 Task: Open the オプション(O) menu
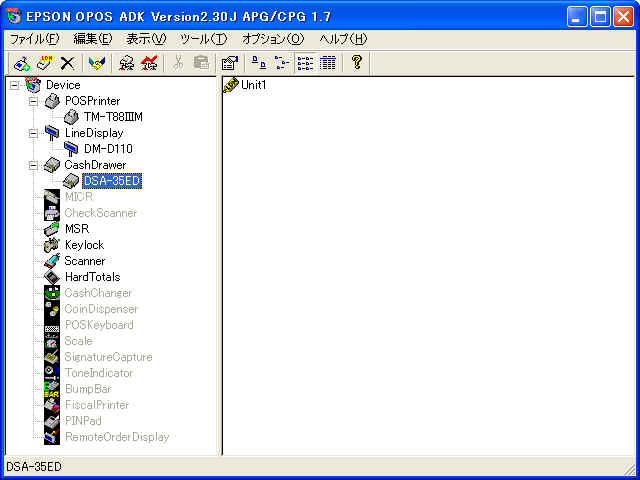tap(273, 39)
